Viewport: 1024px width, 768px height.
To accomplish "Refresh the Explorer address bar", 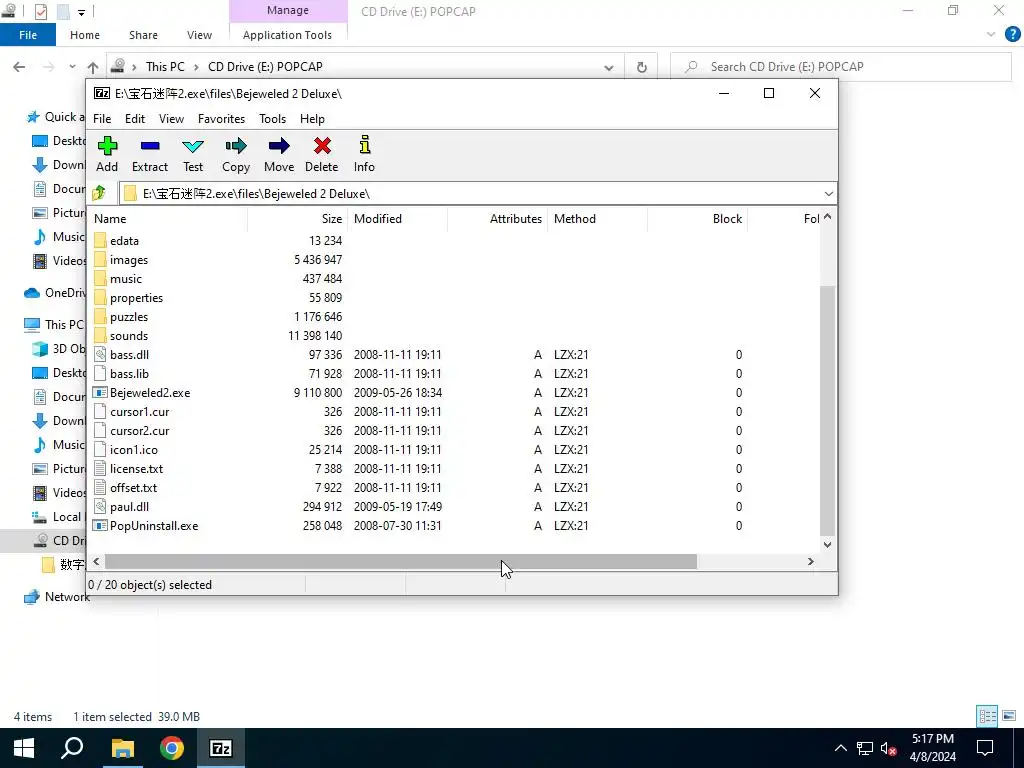I will pos(641,67).
